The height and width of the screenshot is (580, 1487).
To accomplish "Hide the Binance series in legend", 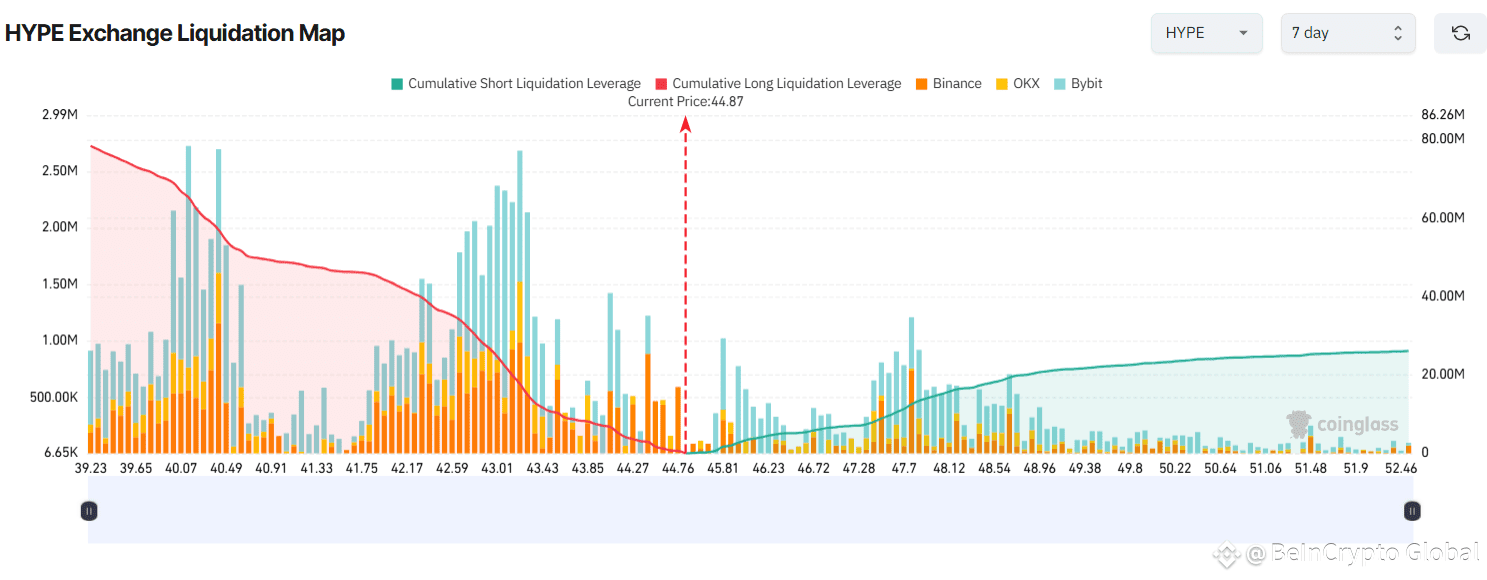I will [x=948, y=84].
